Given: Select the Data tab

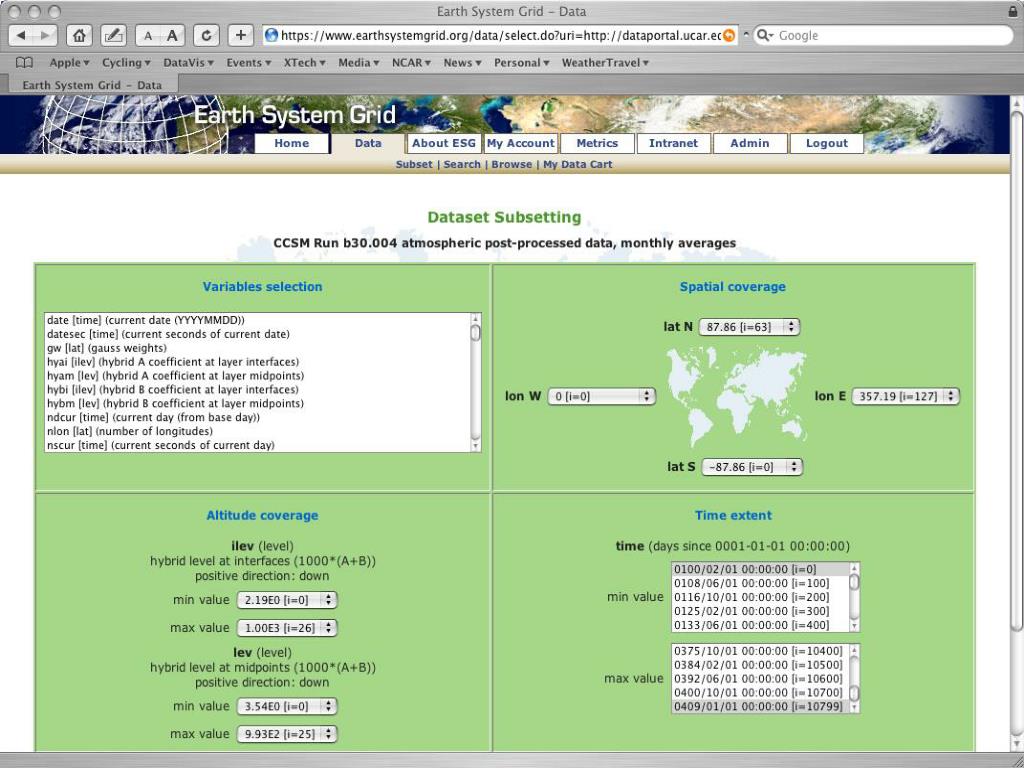Looking at the screenshot, I should 368,143.
